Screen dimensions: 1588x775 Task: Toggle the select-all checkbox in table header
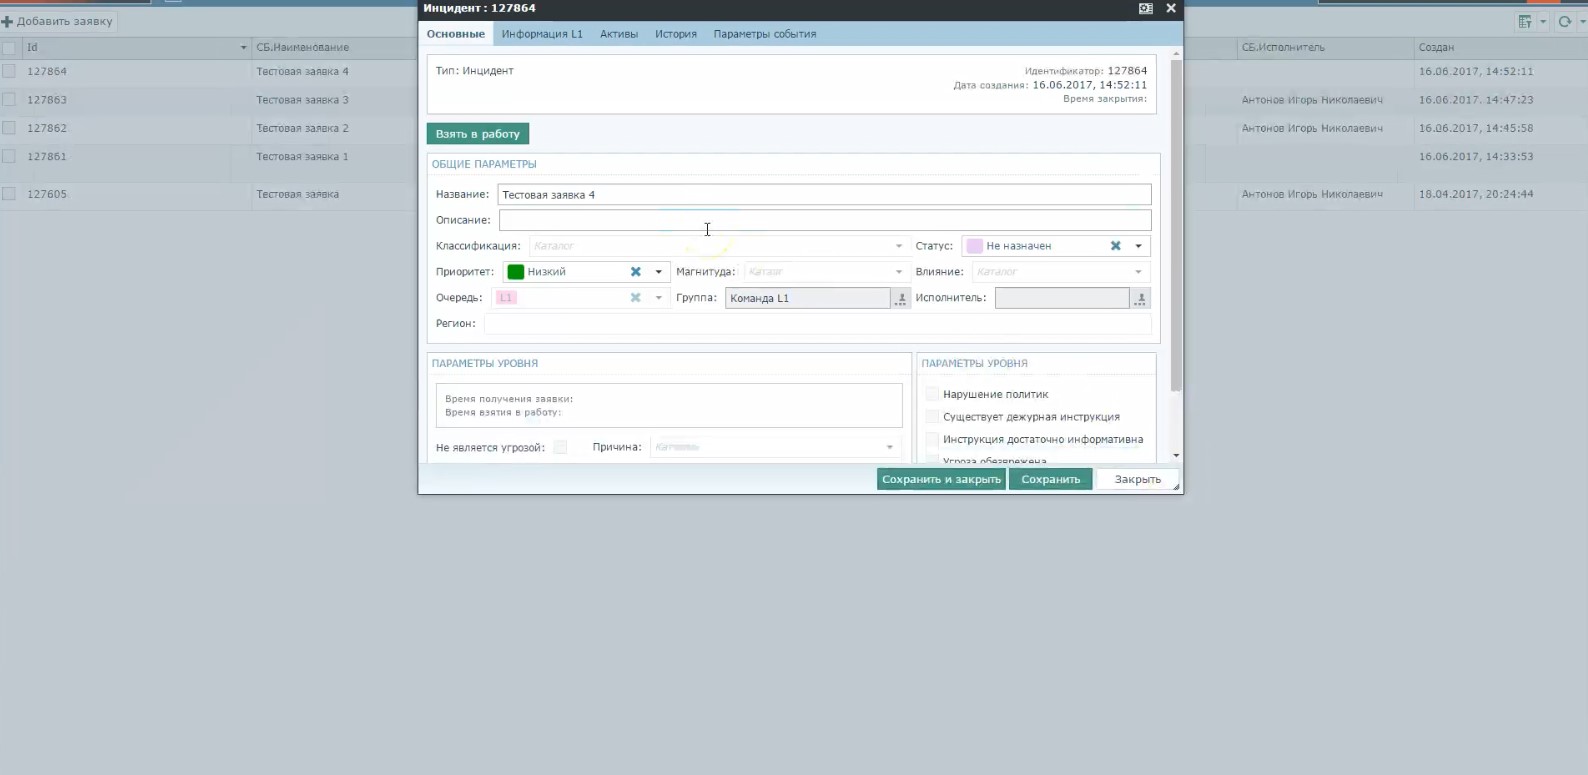tap(9, 48)
